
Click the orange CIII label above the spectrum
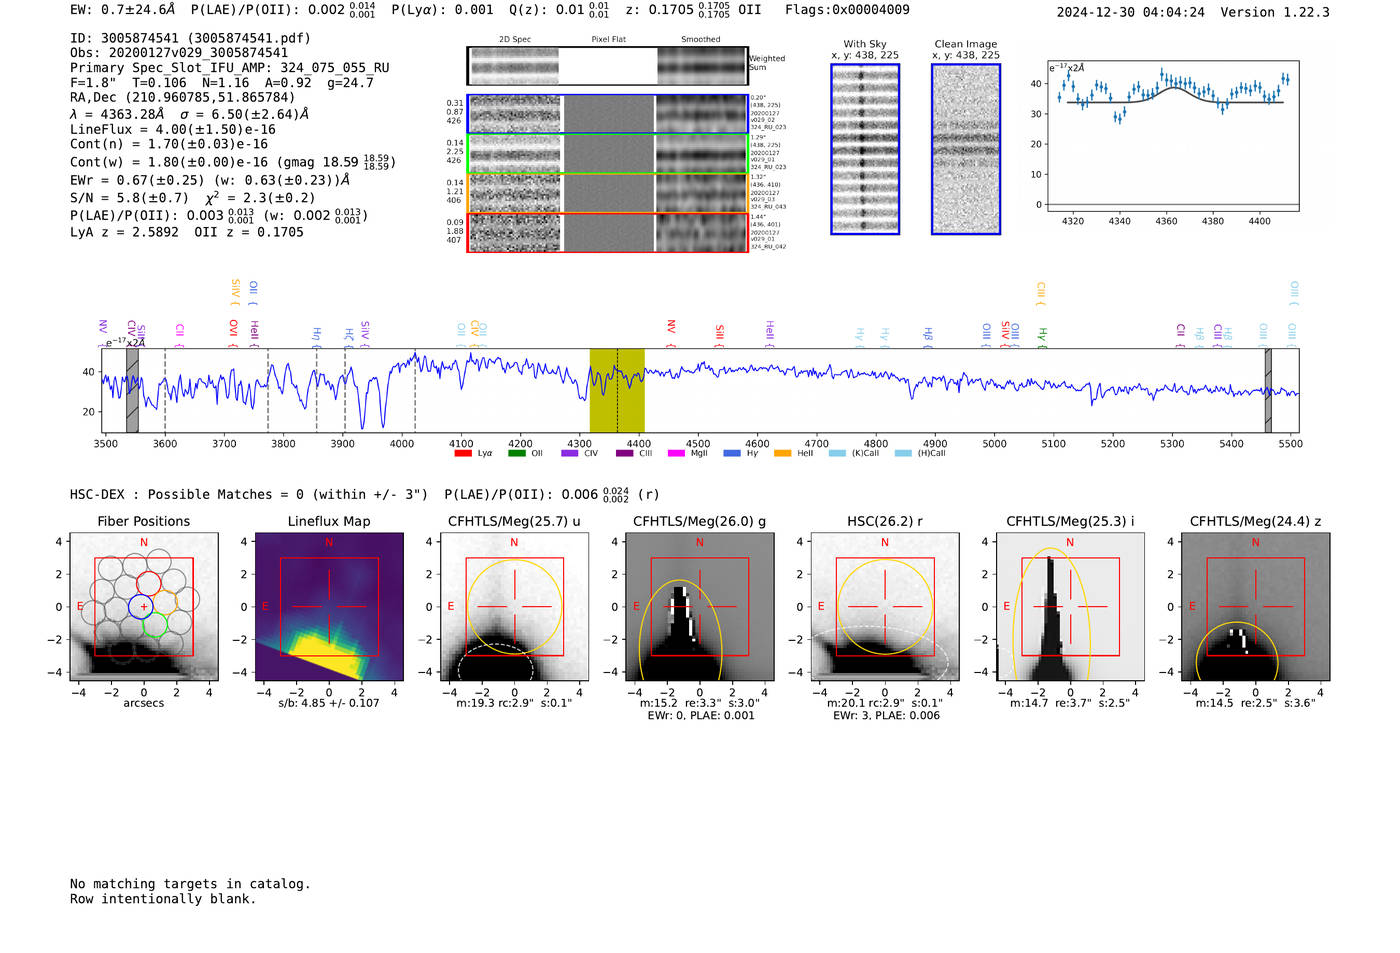pyautogui.click(x=1041, y=294)
